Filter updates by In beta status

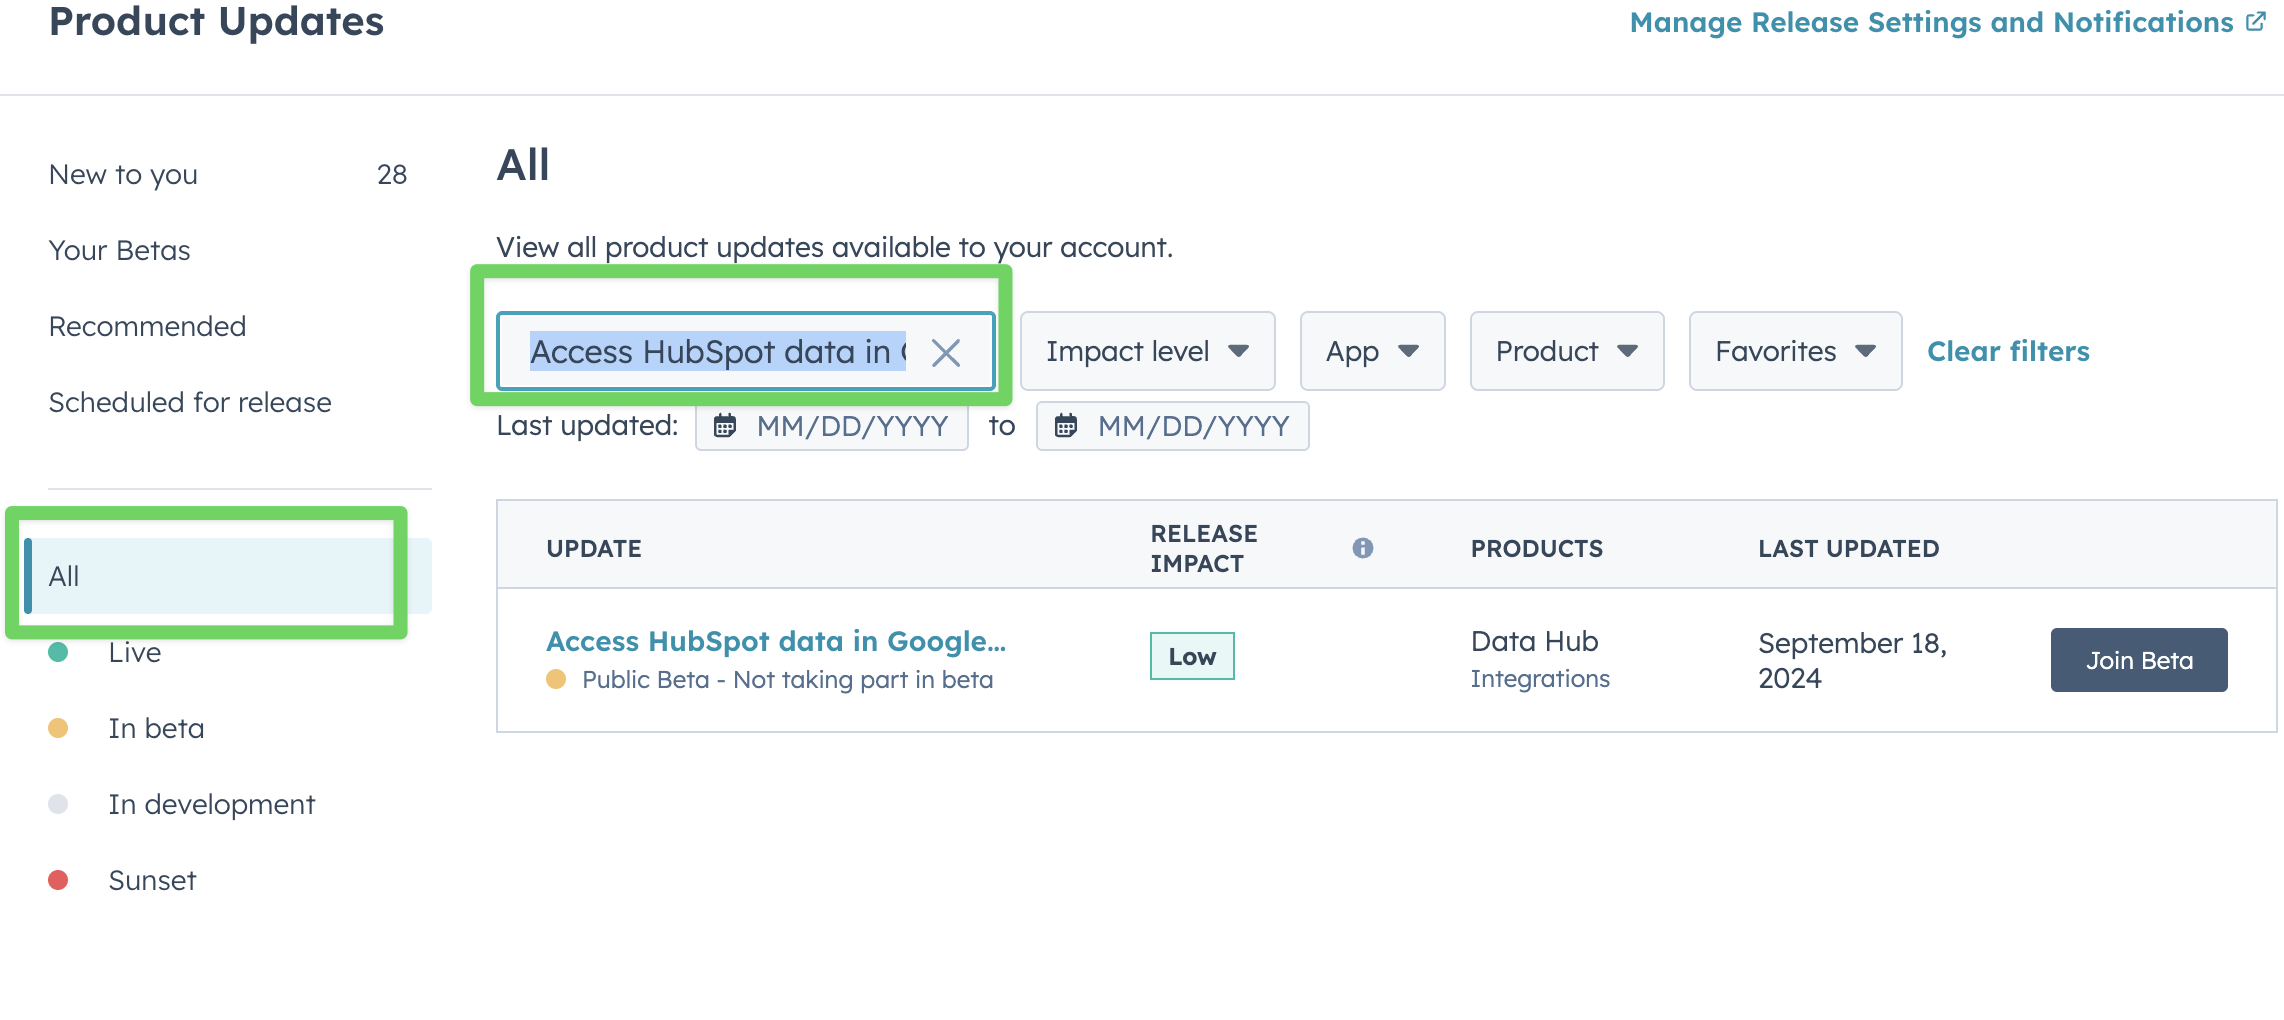[x=156, y=729]
